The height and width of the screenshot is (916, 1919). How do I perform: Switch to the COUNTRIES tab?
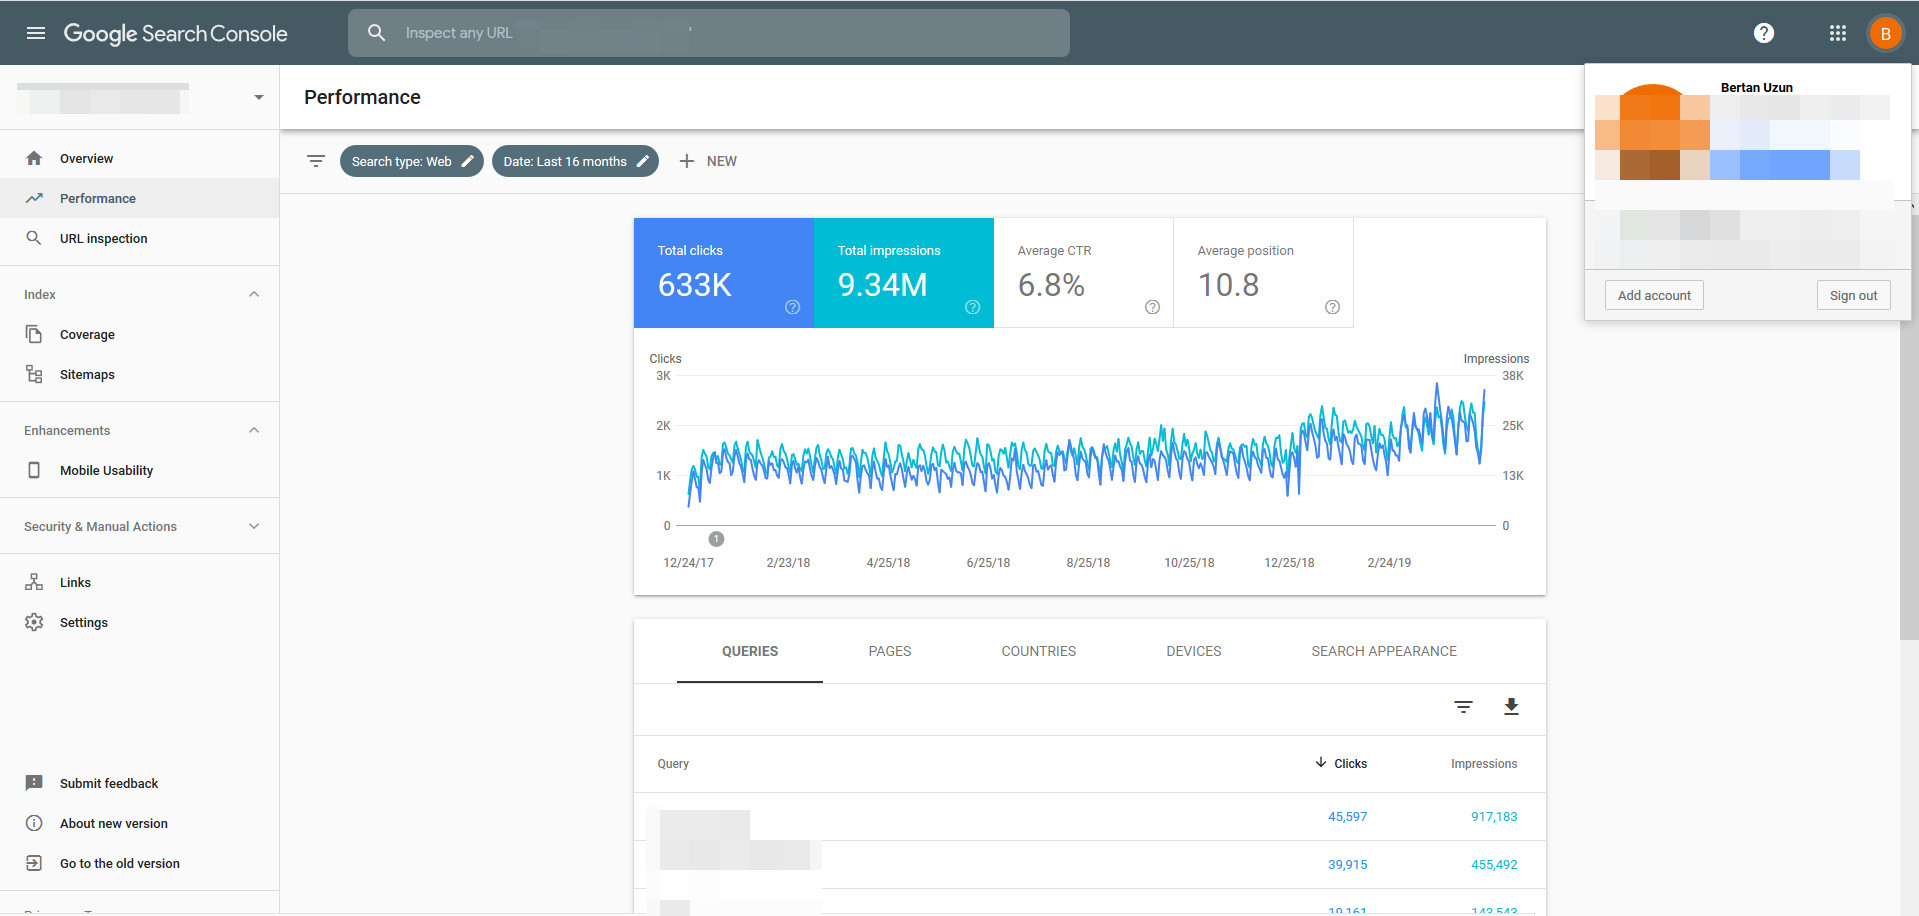pos(1039,651)
